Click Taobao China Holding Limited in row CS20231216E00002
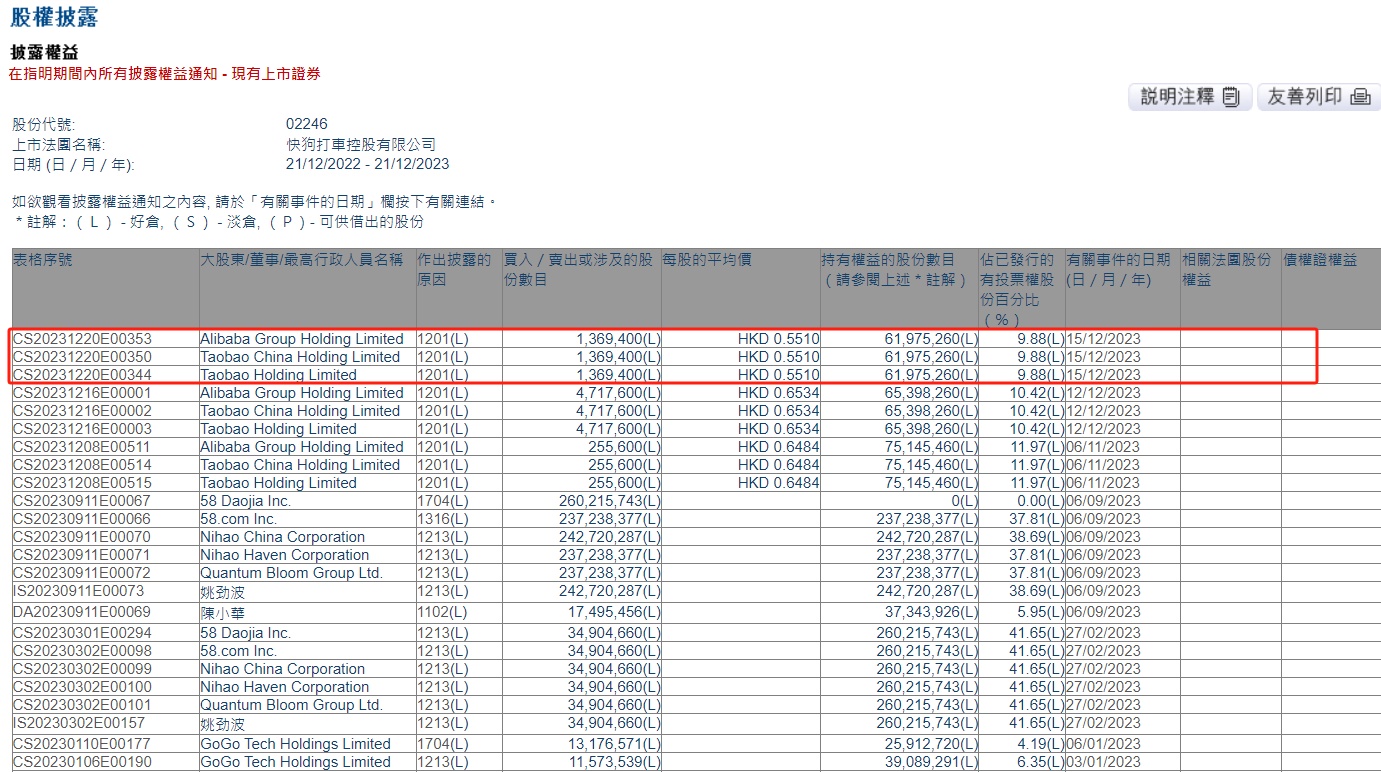Screen dimensions: 1381x772 [300, 411]
